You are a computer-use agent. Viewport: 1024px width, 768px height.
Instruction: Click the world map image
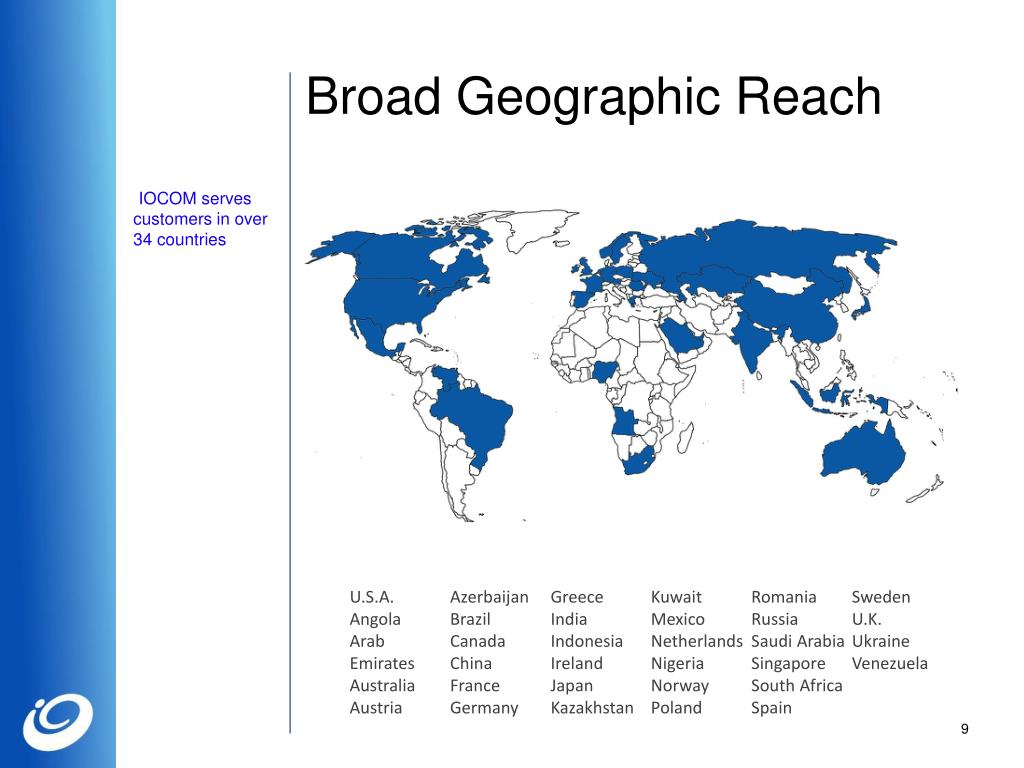pyautogui.click(x=632, y=365)
